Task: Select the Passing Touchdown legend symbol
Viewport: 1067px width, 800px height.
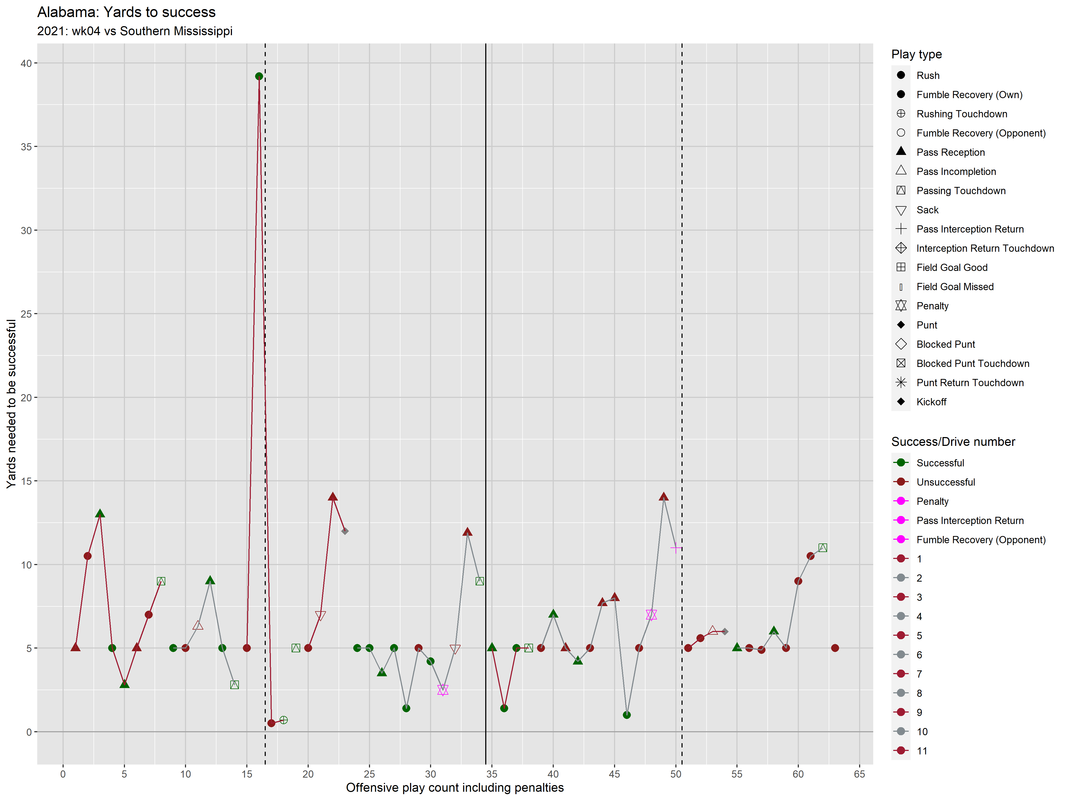Action: tap(901, 190)
